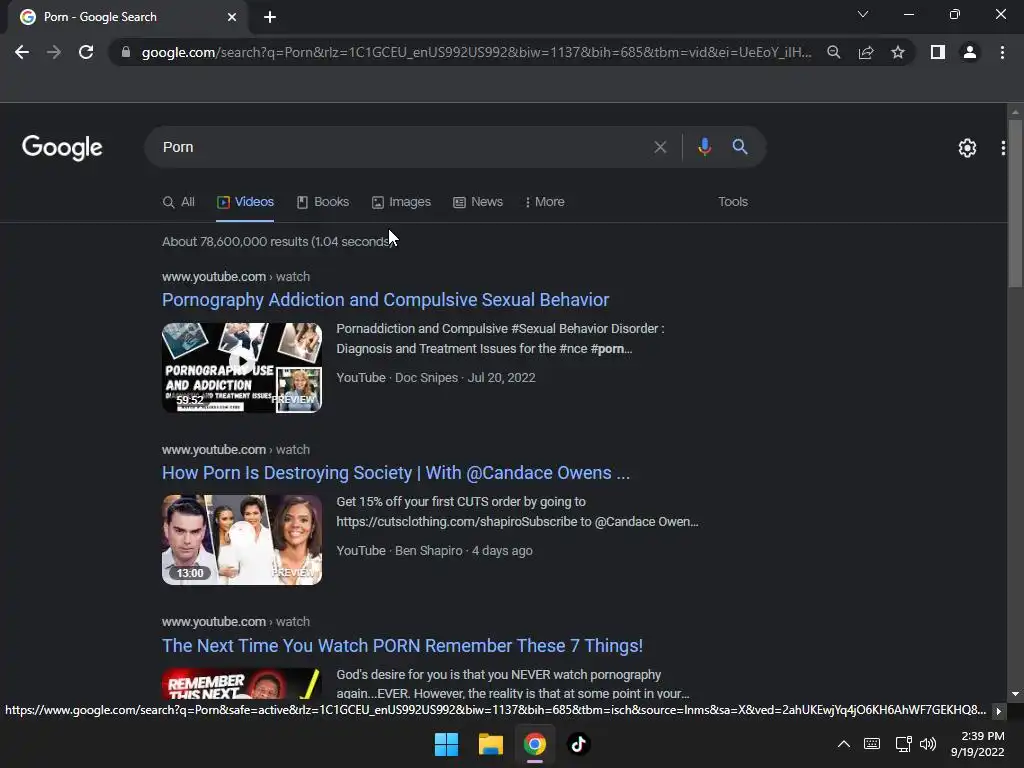Viewport: 1024px width, 768px height.
Task: Click the Remember This Next thumbnail
Action: [242, 683]
